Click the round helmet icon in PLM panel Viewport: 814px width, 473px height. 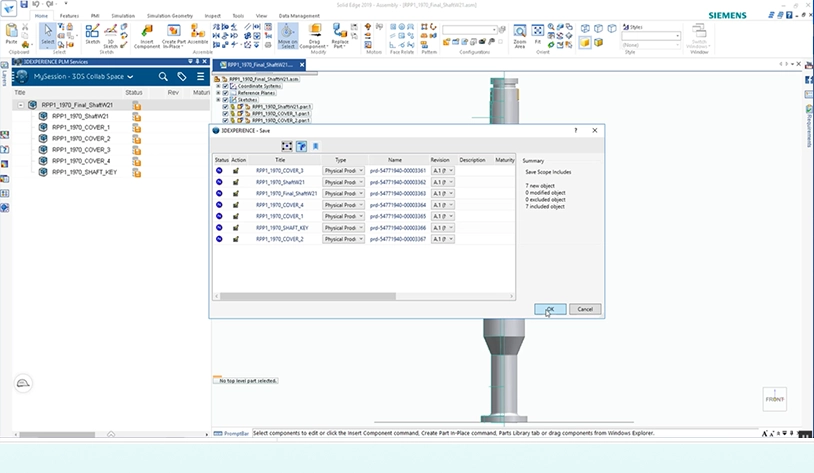click(x=23, y=384)
